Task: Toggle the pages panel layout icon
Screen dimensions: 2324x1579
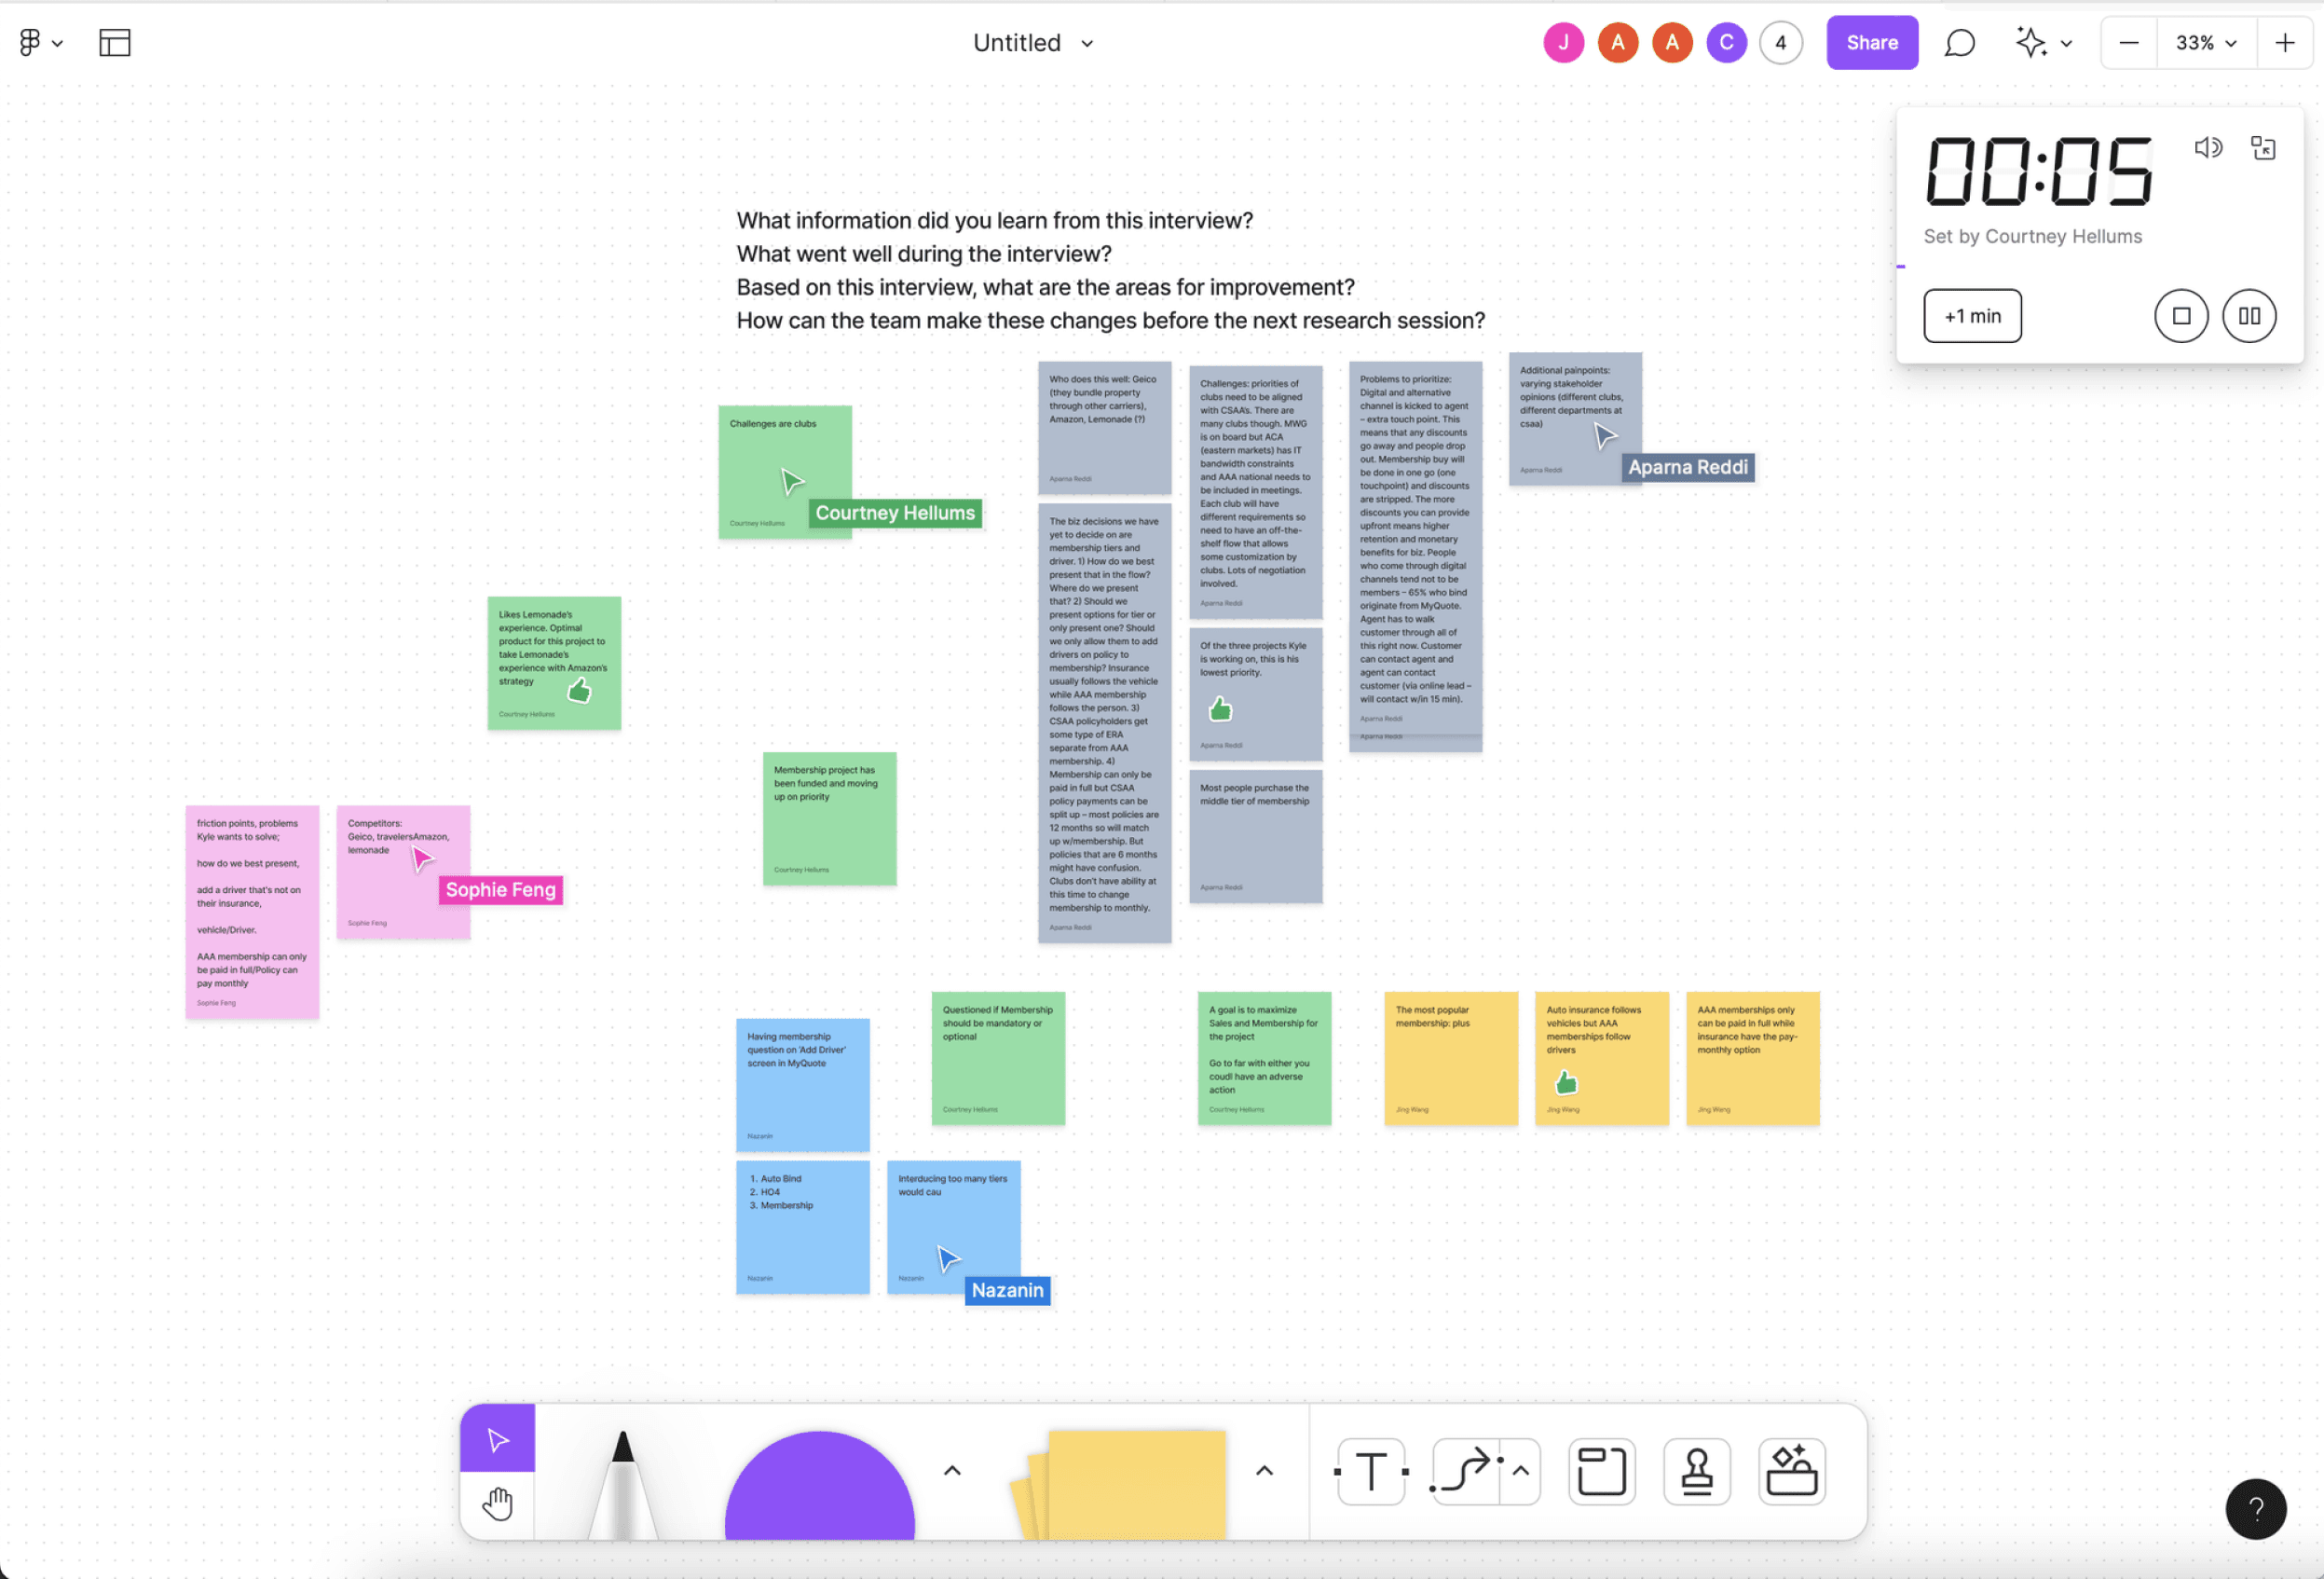Action: [115, 43]
